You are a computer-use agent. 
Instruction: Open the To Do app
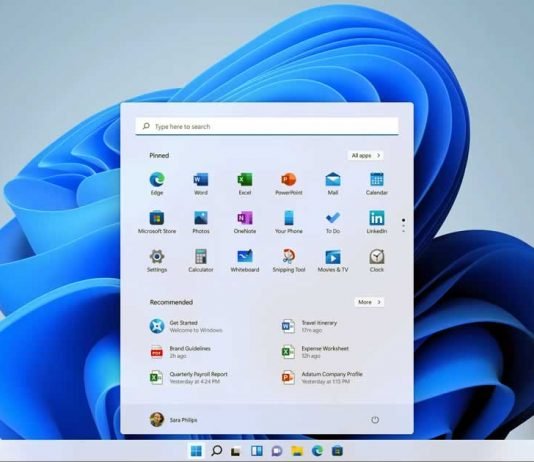point(333,222)
